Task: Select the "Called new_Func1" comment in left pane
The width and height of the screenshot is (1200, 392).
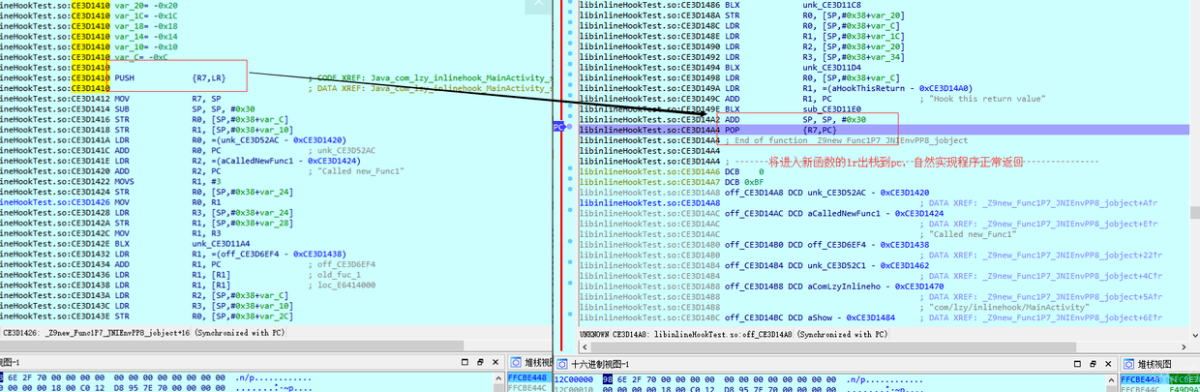Action: (x=360, y=171)
